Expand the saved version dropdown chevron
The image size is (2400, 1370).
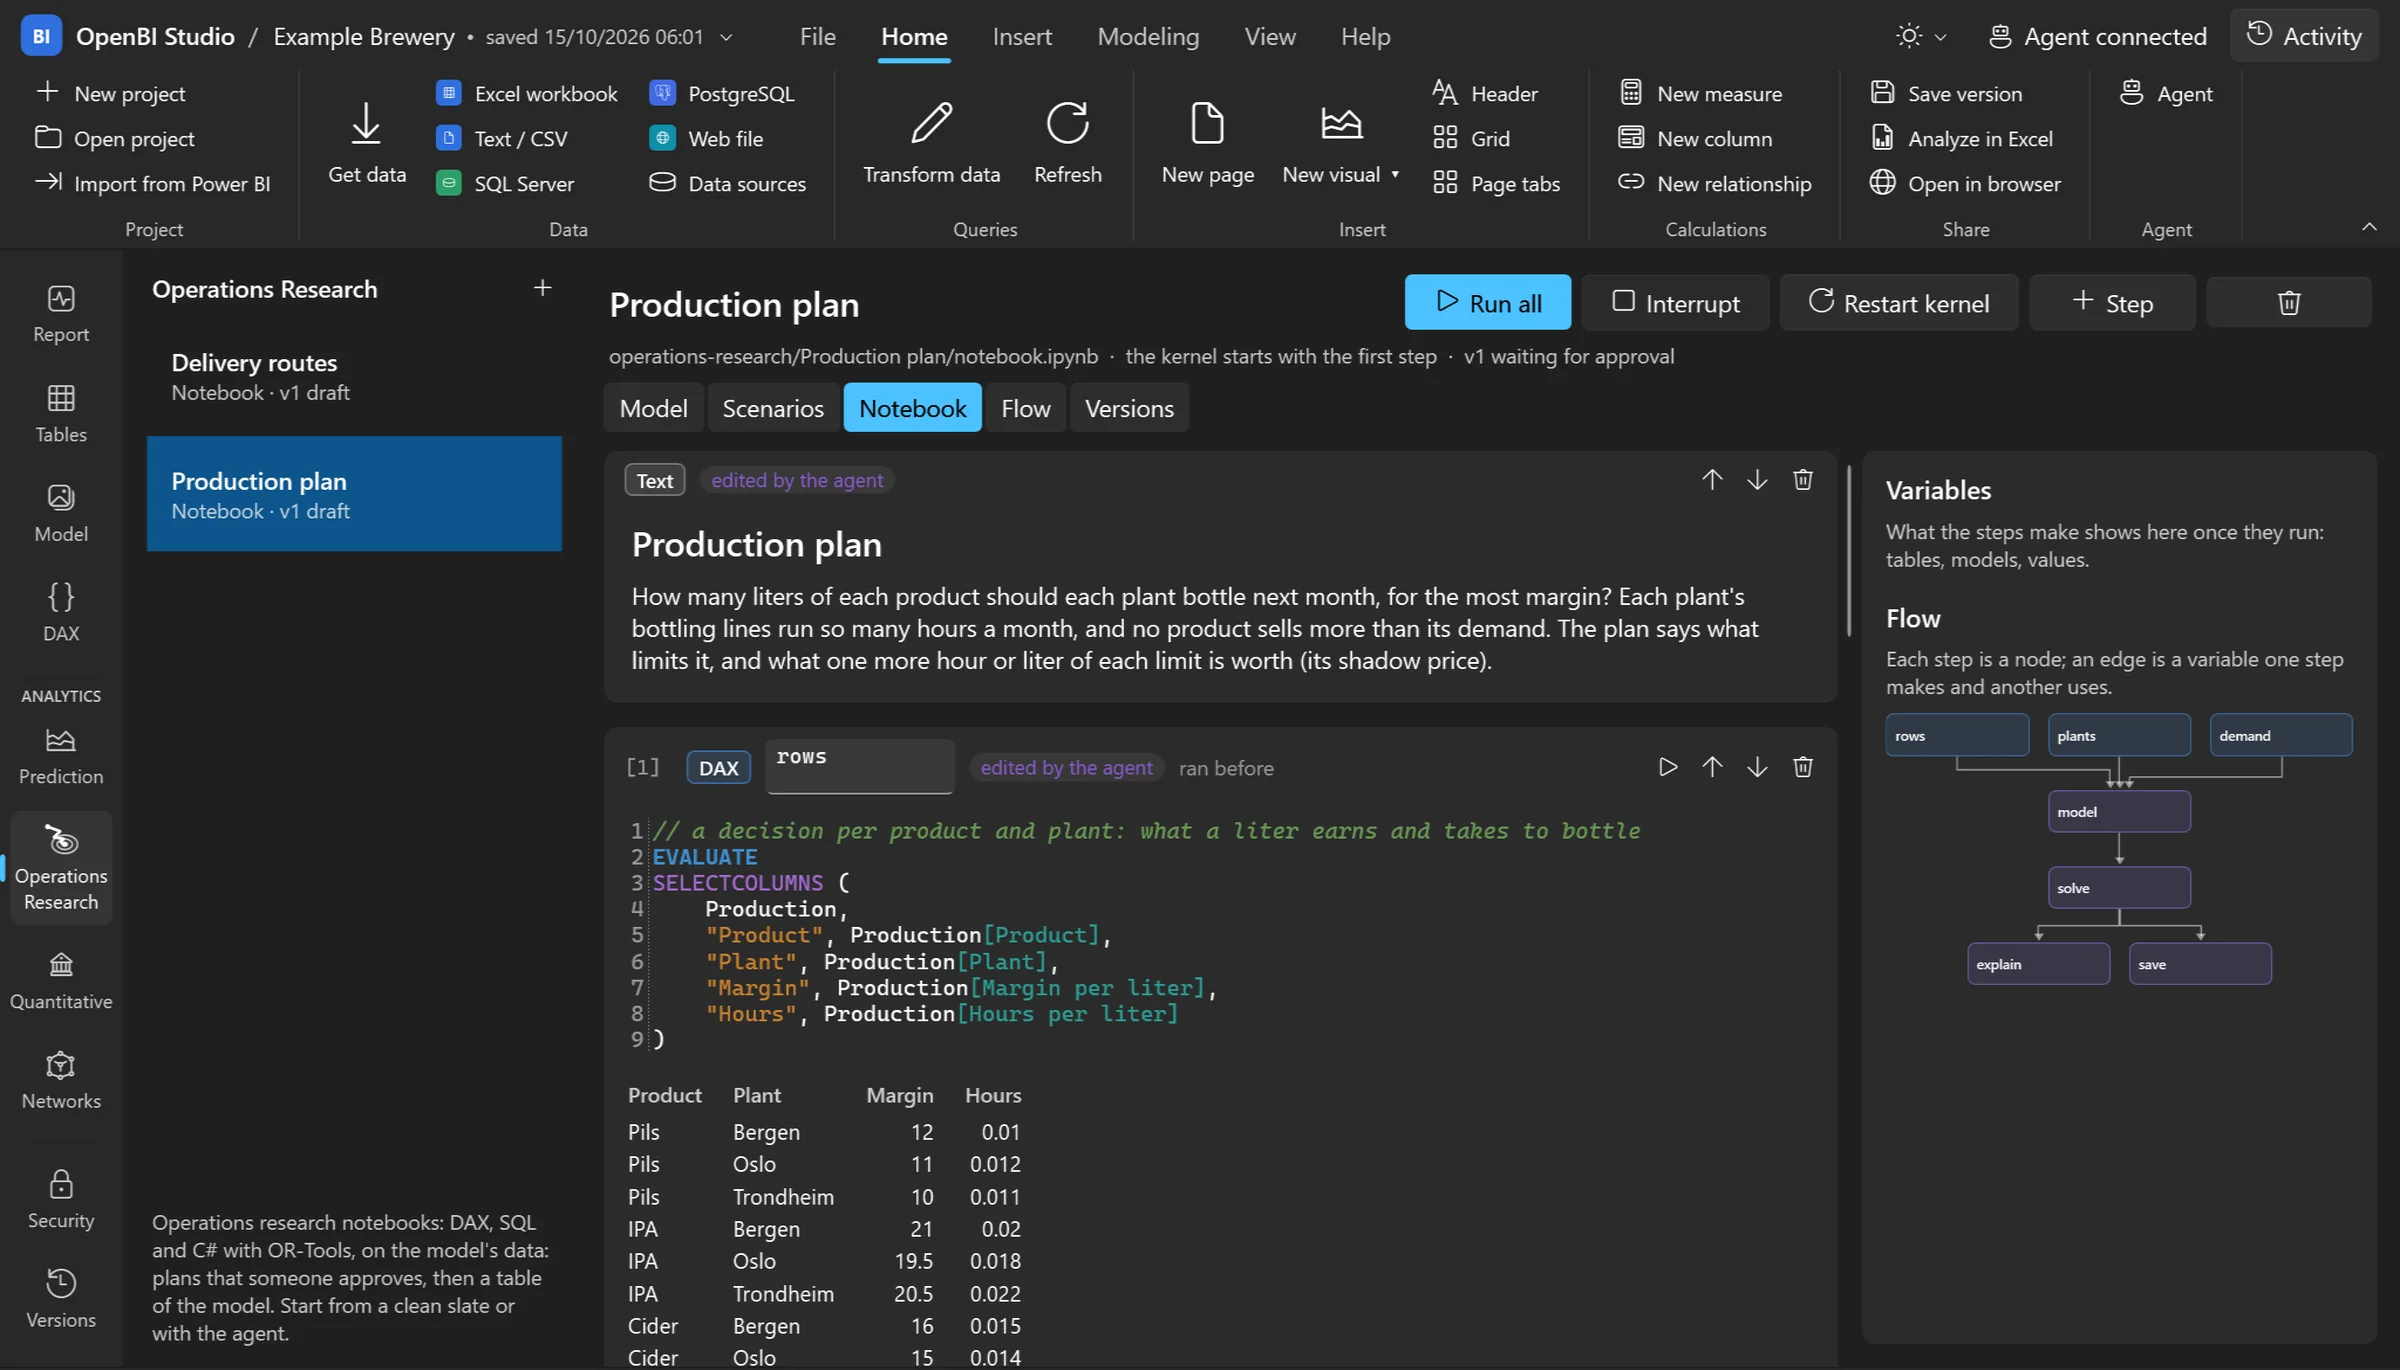(x=726, y=37)
